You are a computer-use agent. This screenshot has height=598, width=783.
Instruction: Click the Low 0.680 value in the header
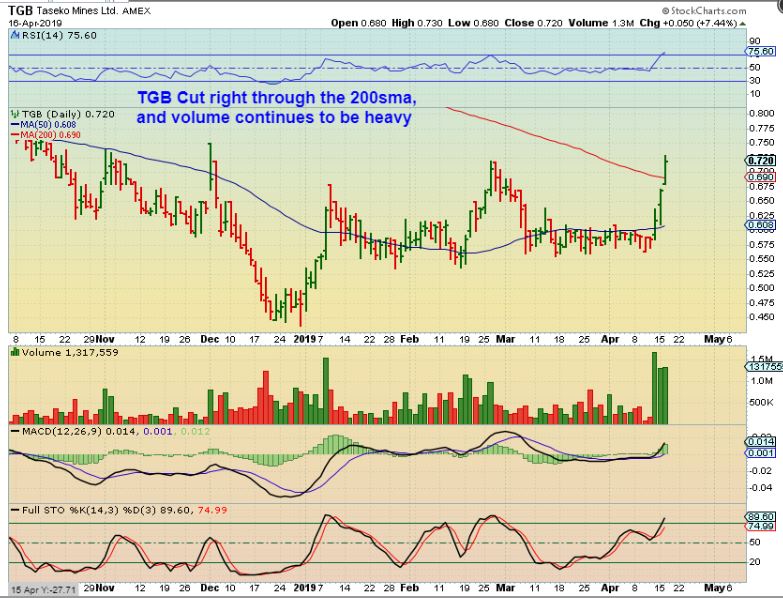pyautogui.click(x=473, y=23)
